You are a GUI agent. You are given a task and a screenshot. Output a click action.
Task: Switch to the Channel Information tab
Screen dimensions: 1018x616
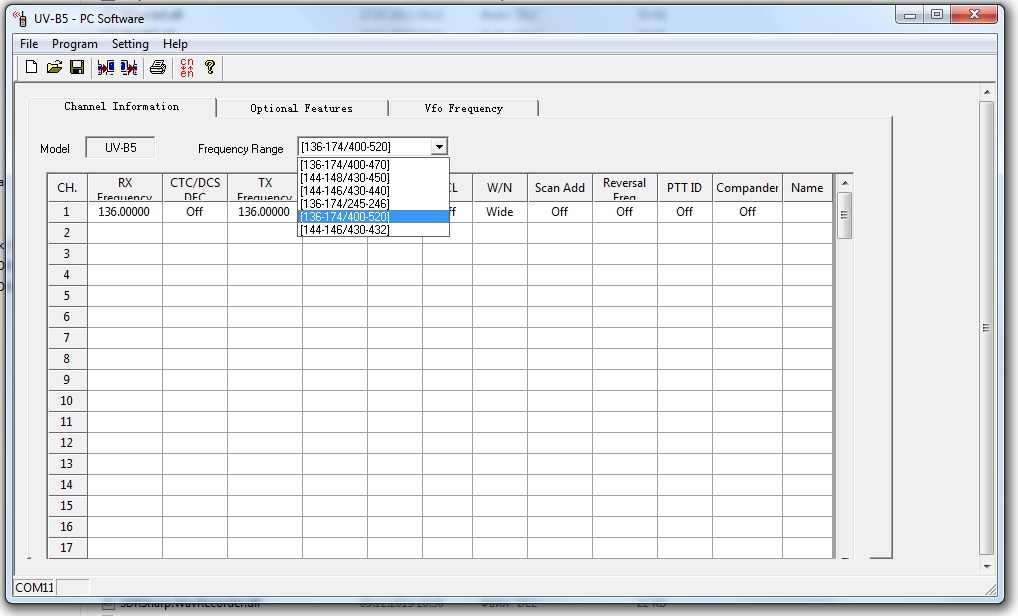121,106
